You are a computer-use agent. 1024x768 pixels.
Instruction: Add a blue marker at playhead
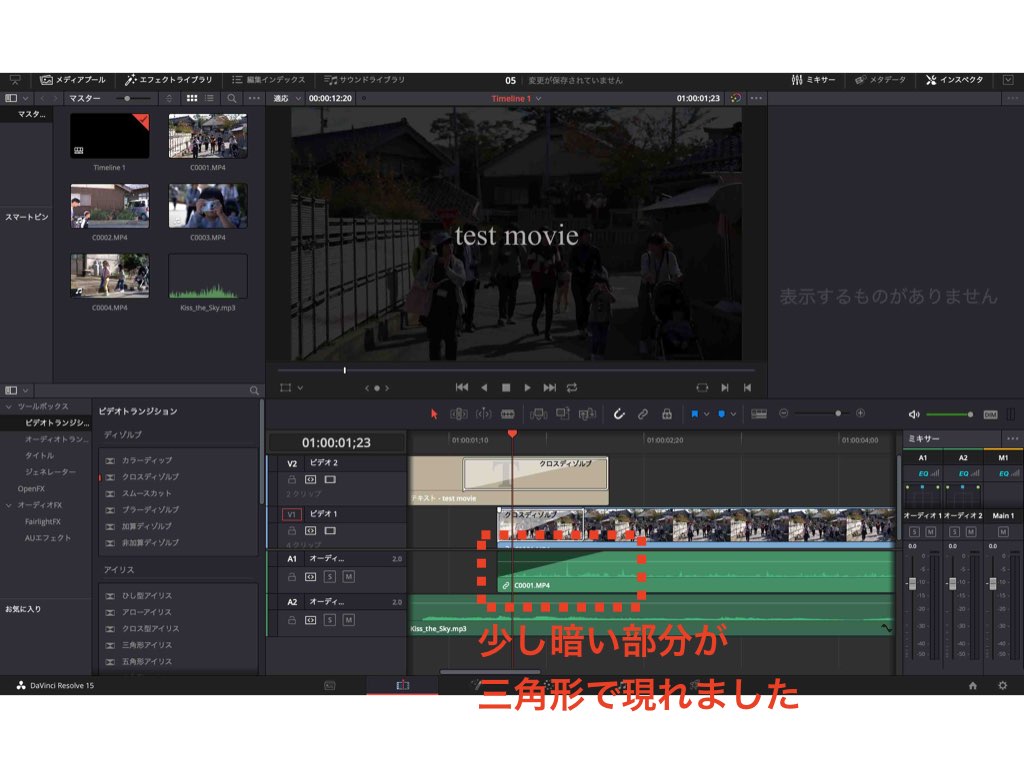tap(722, 414)
